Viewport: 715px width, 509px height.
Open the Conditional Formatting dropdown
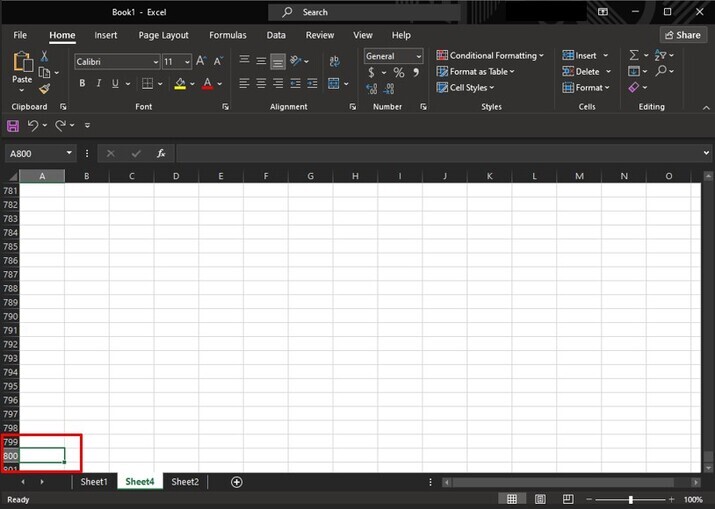coord(490,56)
